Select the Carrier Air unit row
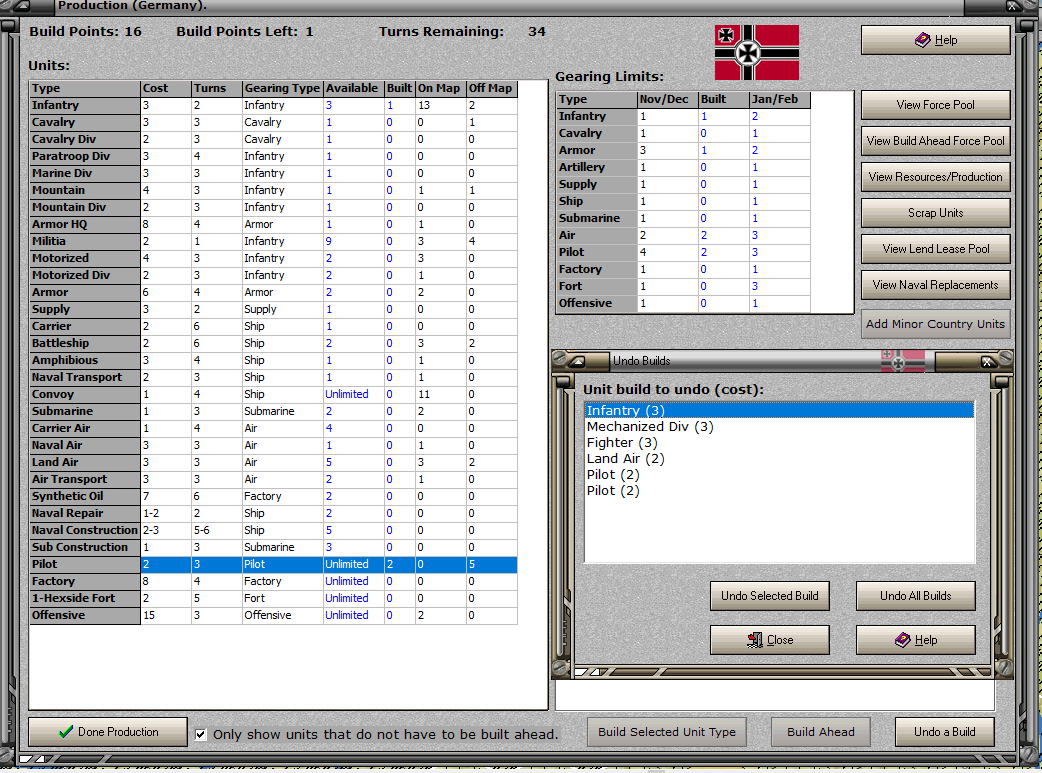The height and width of the screenshot is (773, 1042). 273,428
